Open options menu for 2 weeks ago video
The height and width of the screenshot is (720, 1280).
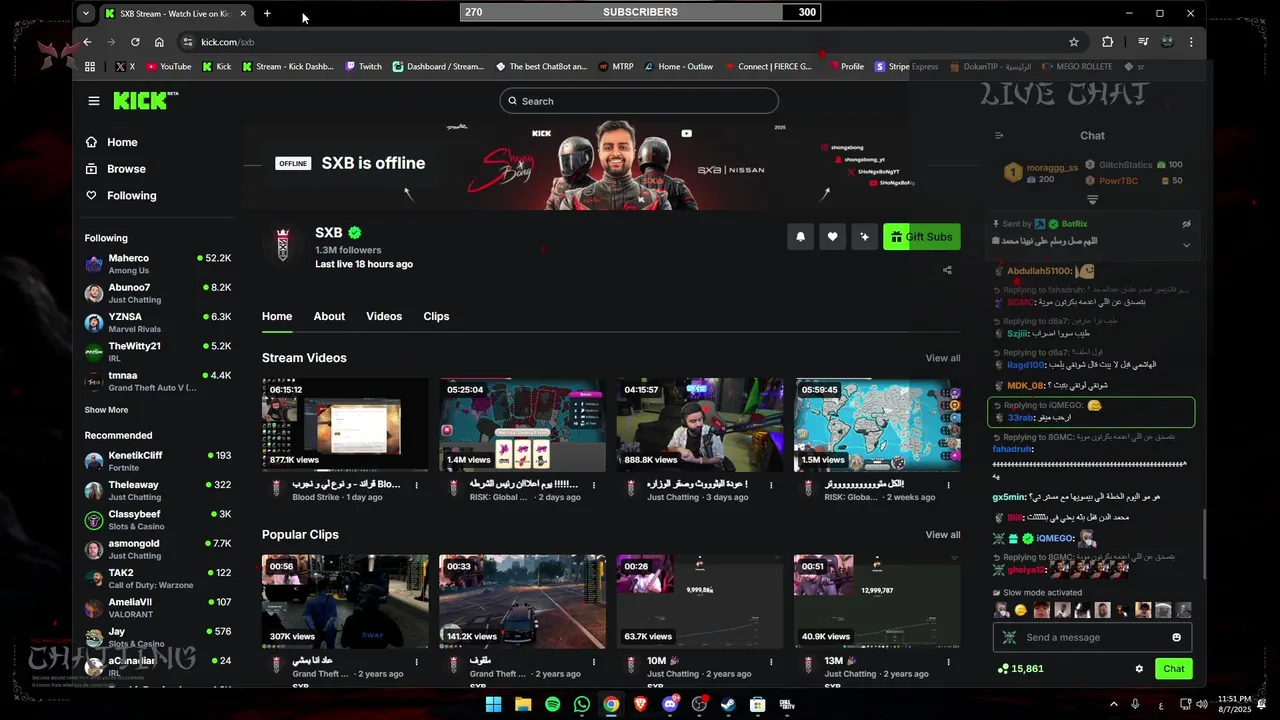pyautogui.click(x=948, y=485)
